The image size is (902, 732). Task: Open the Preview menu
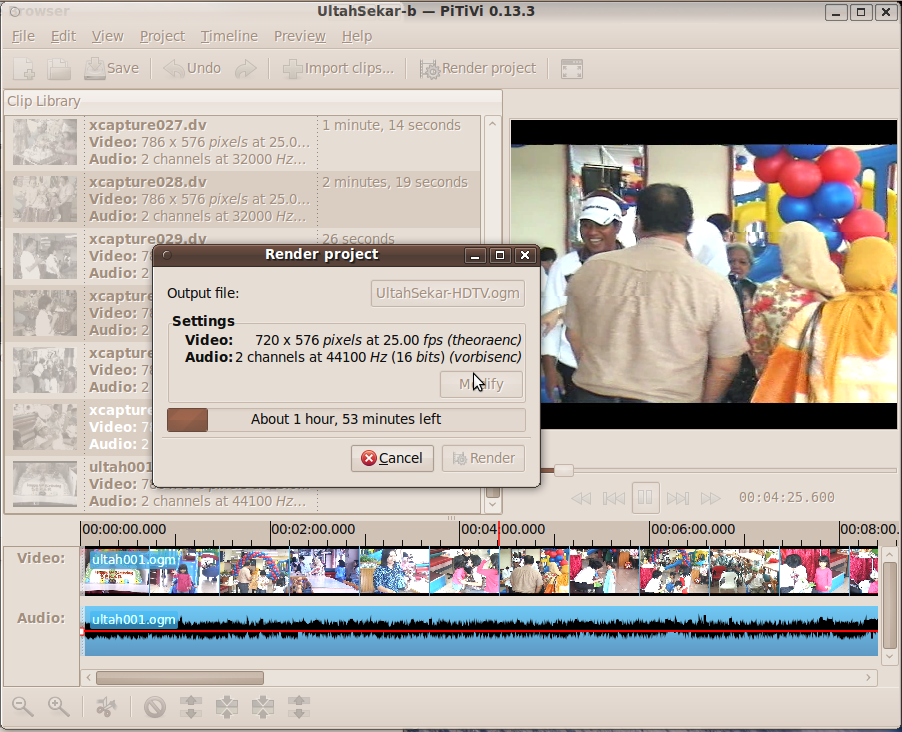click(300, 36)
